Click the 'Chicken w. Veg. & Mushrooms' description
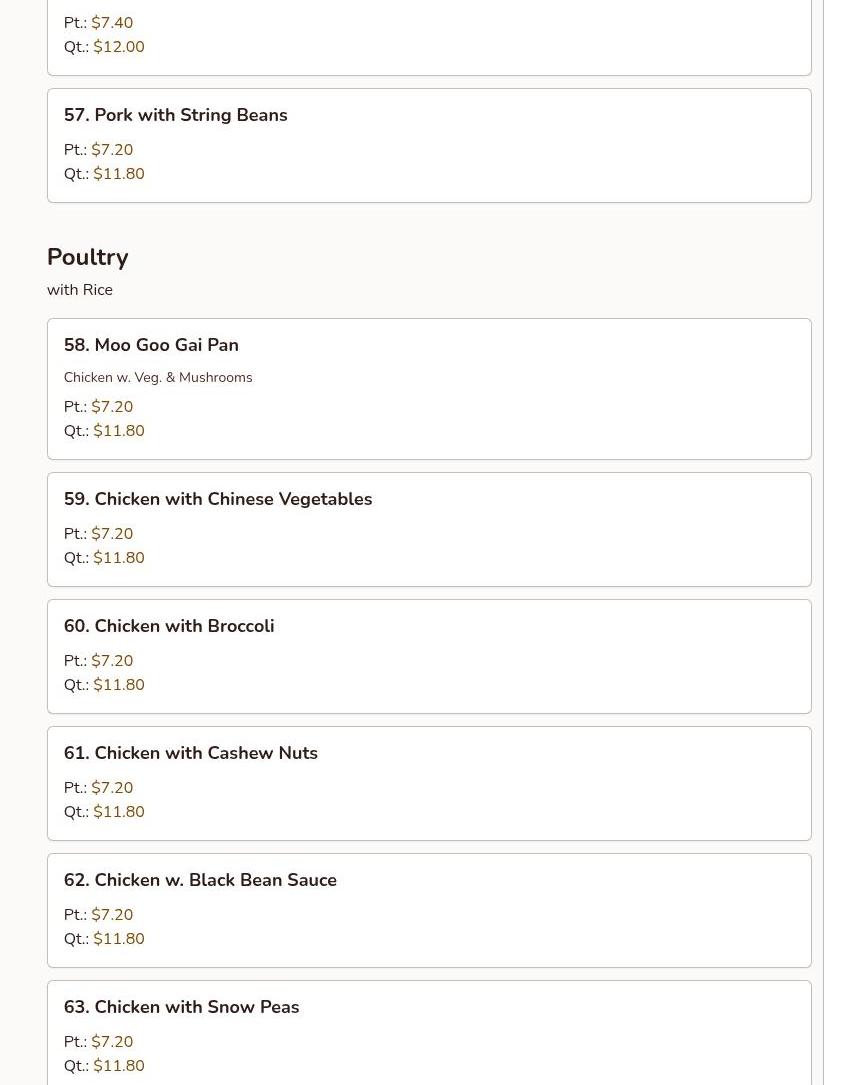Screen dimensions: 844x1085 tap(158, 377)
